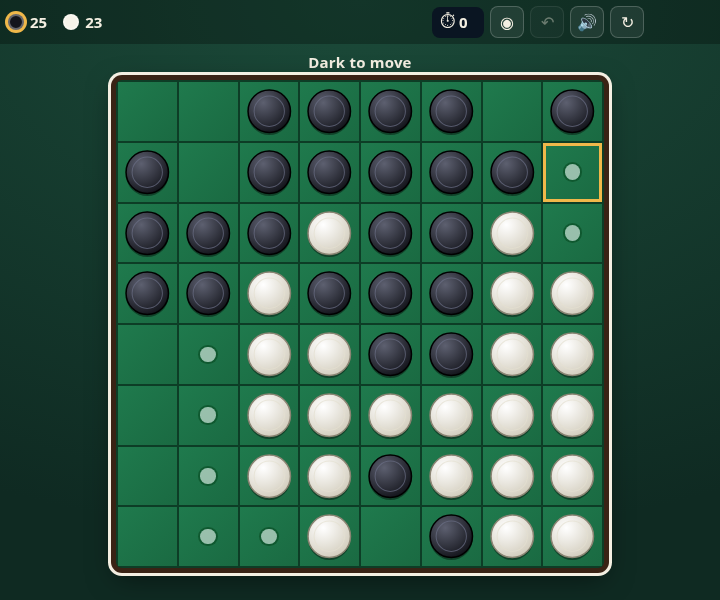This screenshot has width=720, height=600.
Task: Click the dark score value 25
Action: point(39,23)
